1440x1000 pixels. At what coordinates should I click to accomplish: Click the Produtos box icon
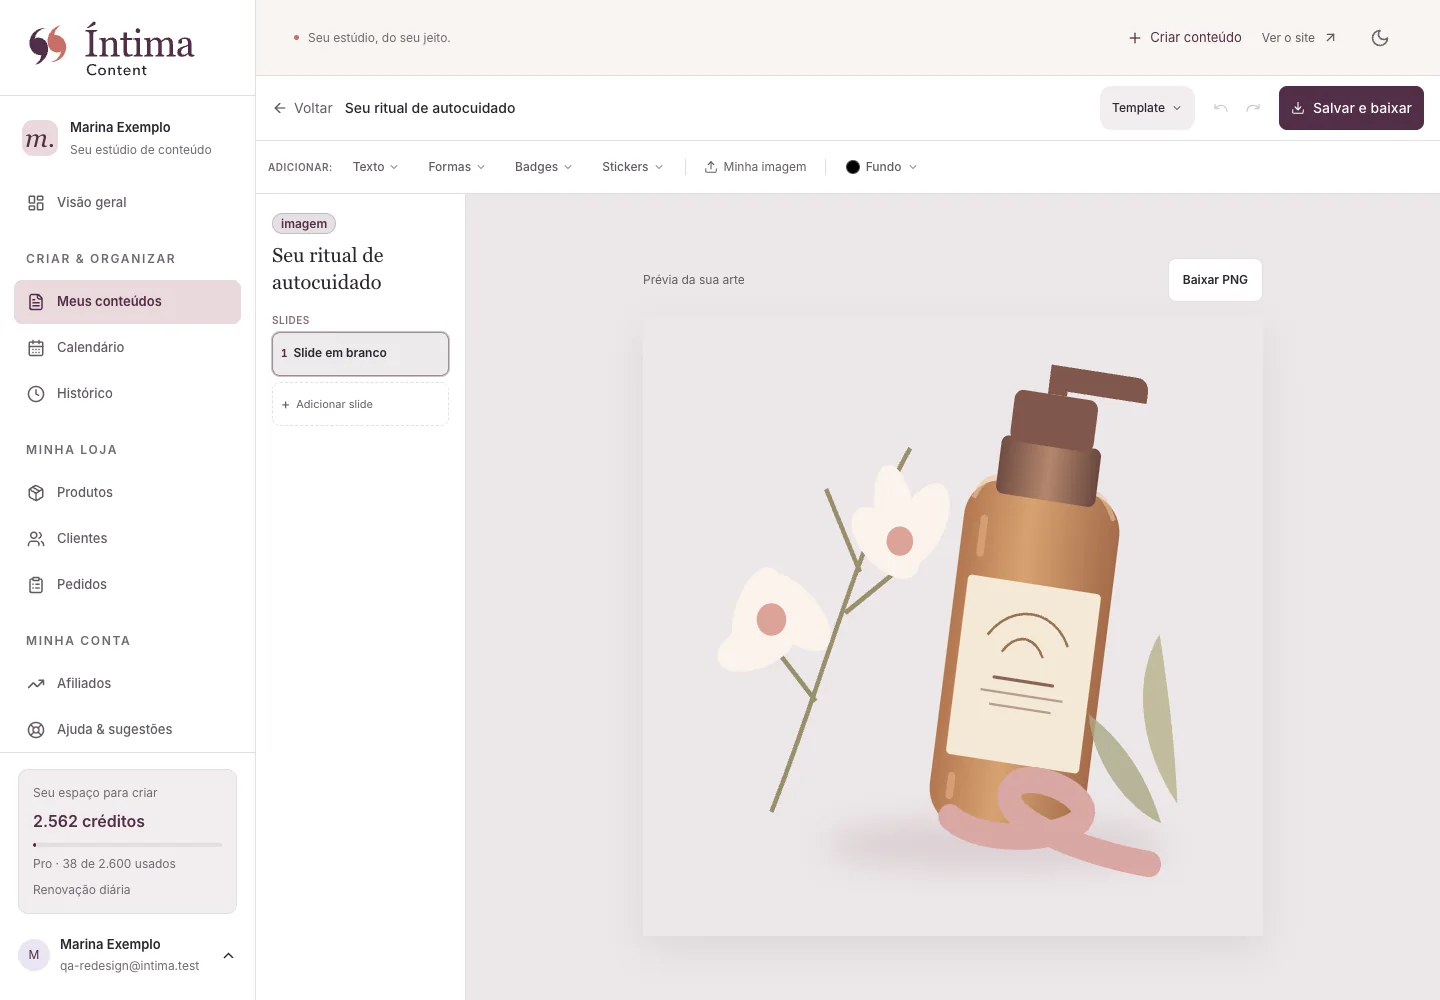tap(36, 493)
